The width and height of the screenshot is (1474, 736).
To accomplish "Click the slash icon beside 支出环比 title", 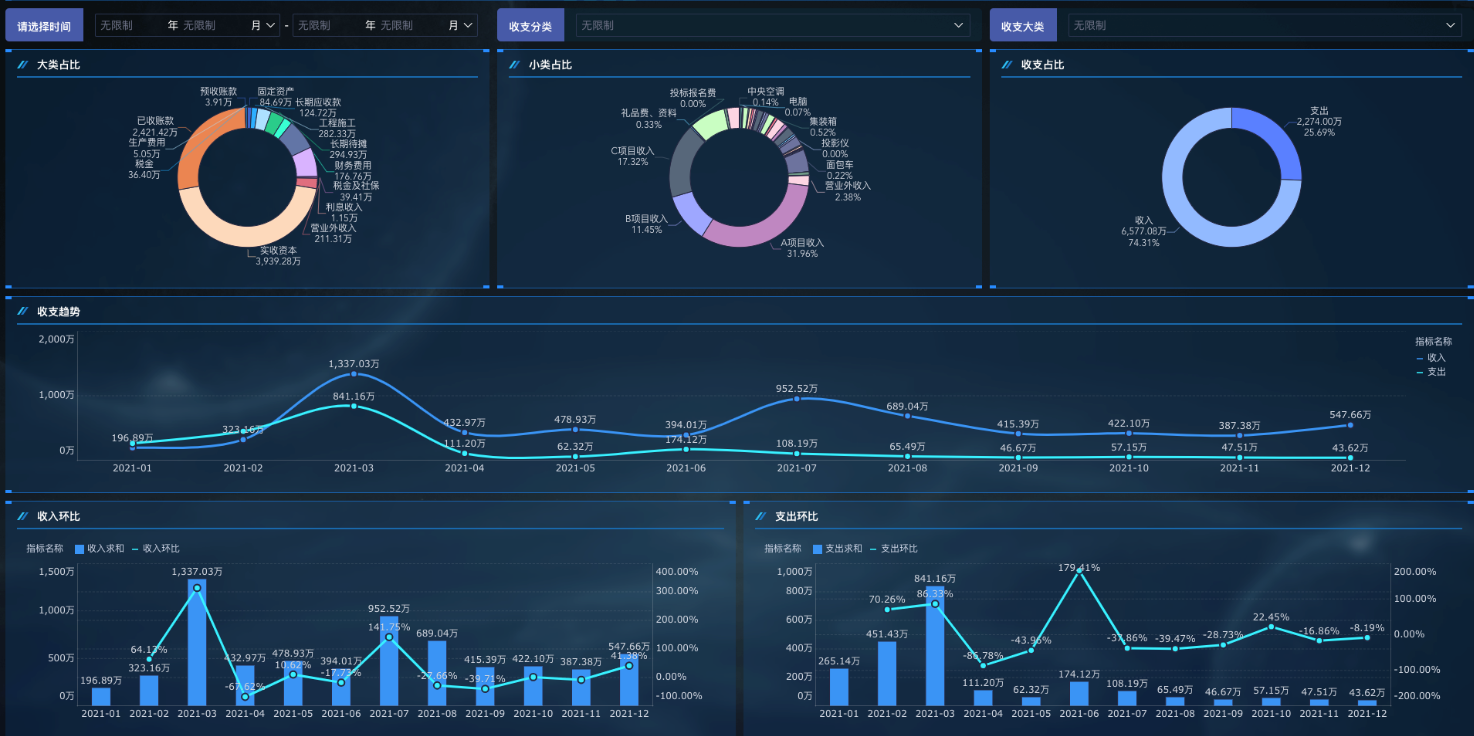I will pos(760,517).
